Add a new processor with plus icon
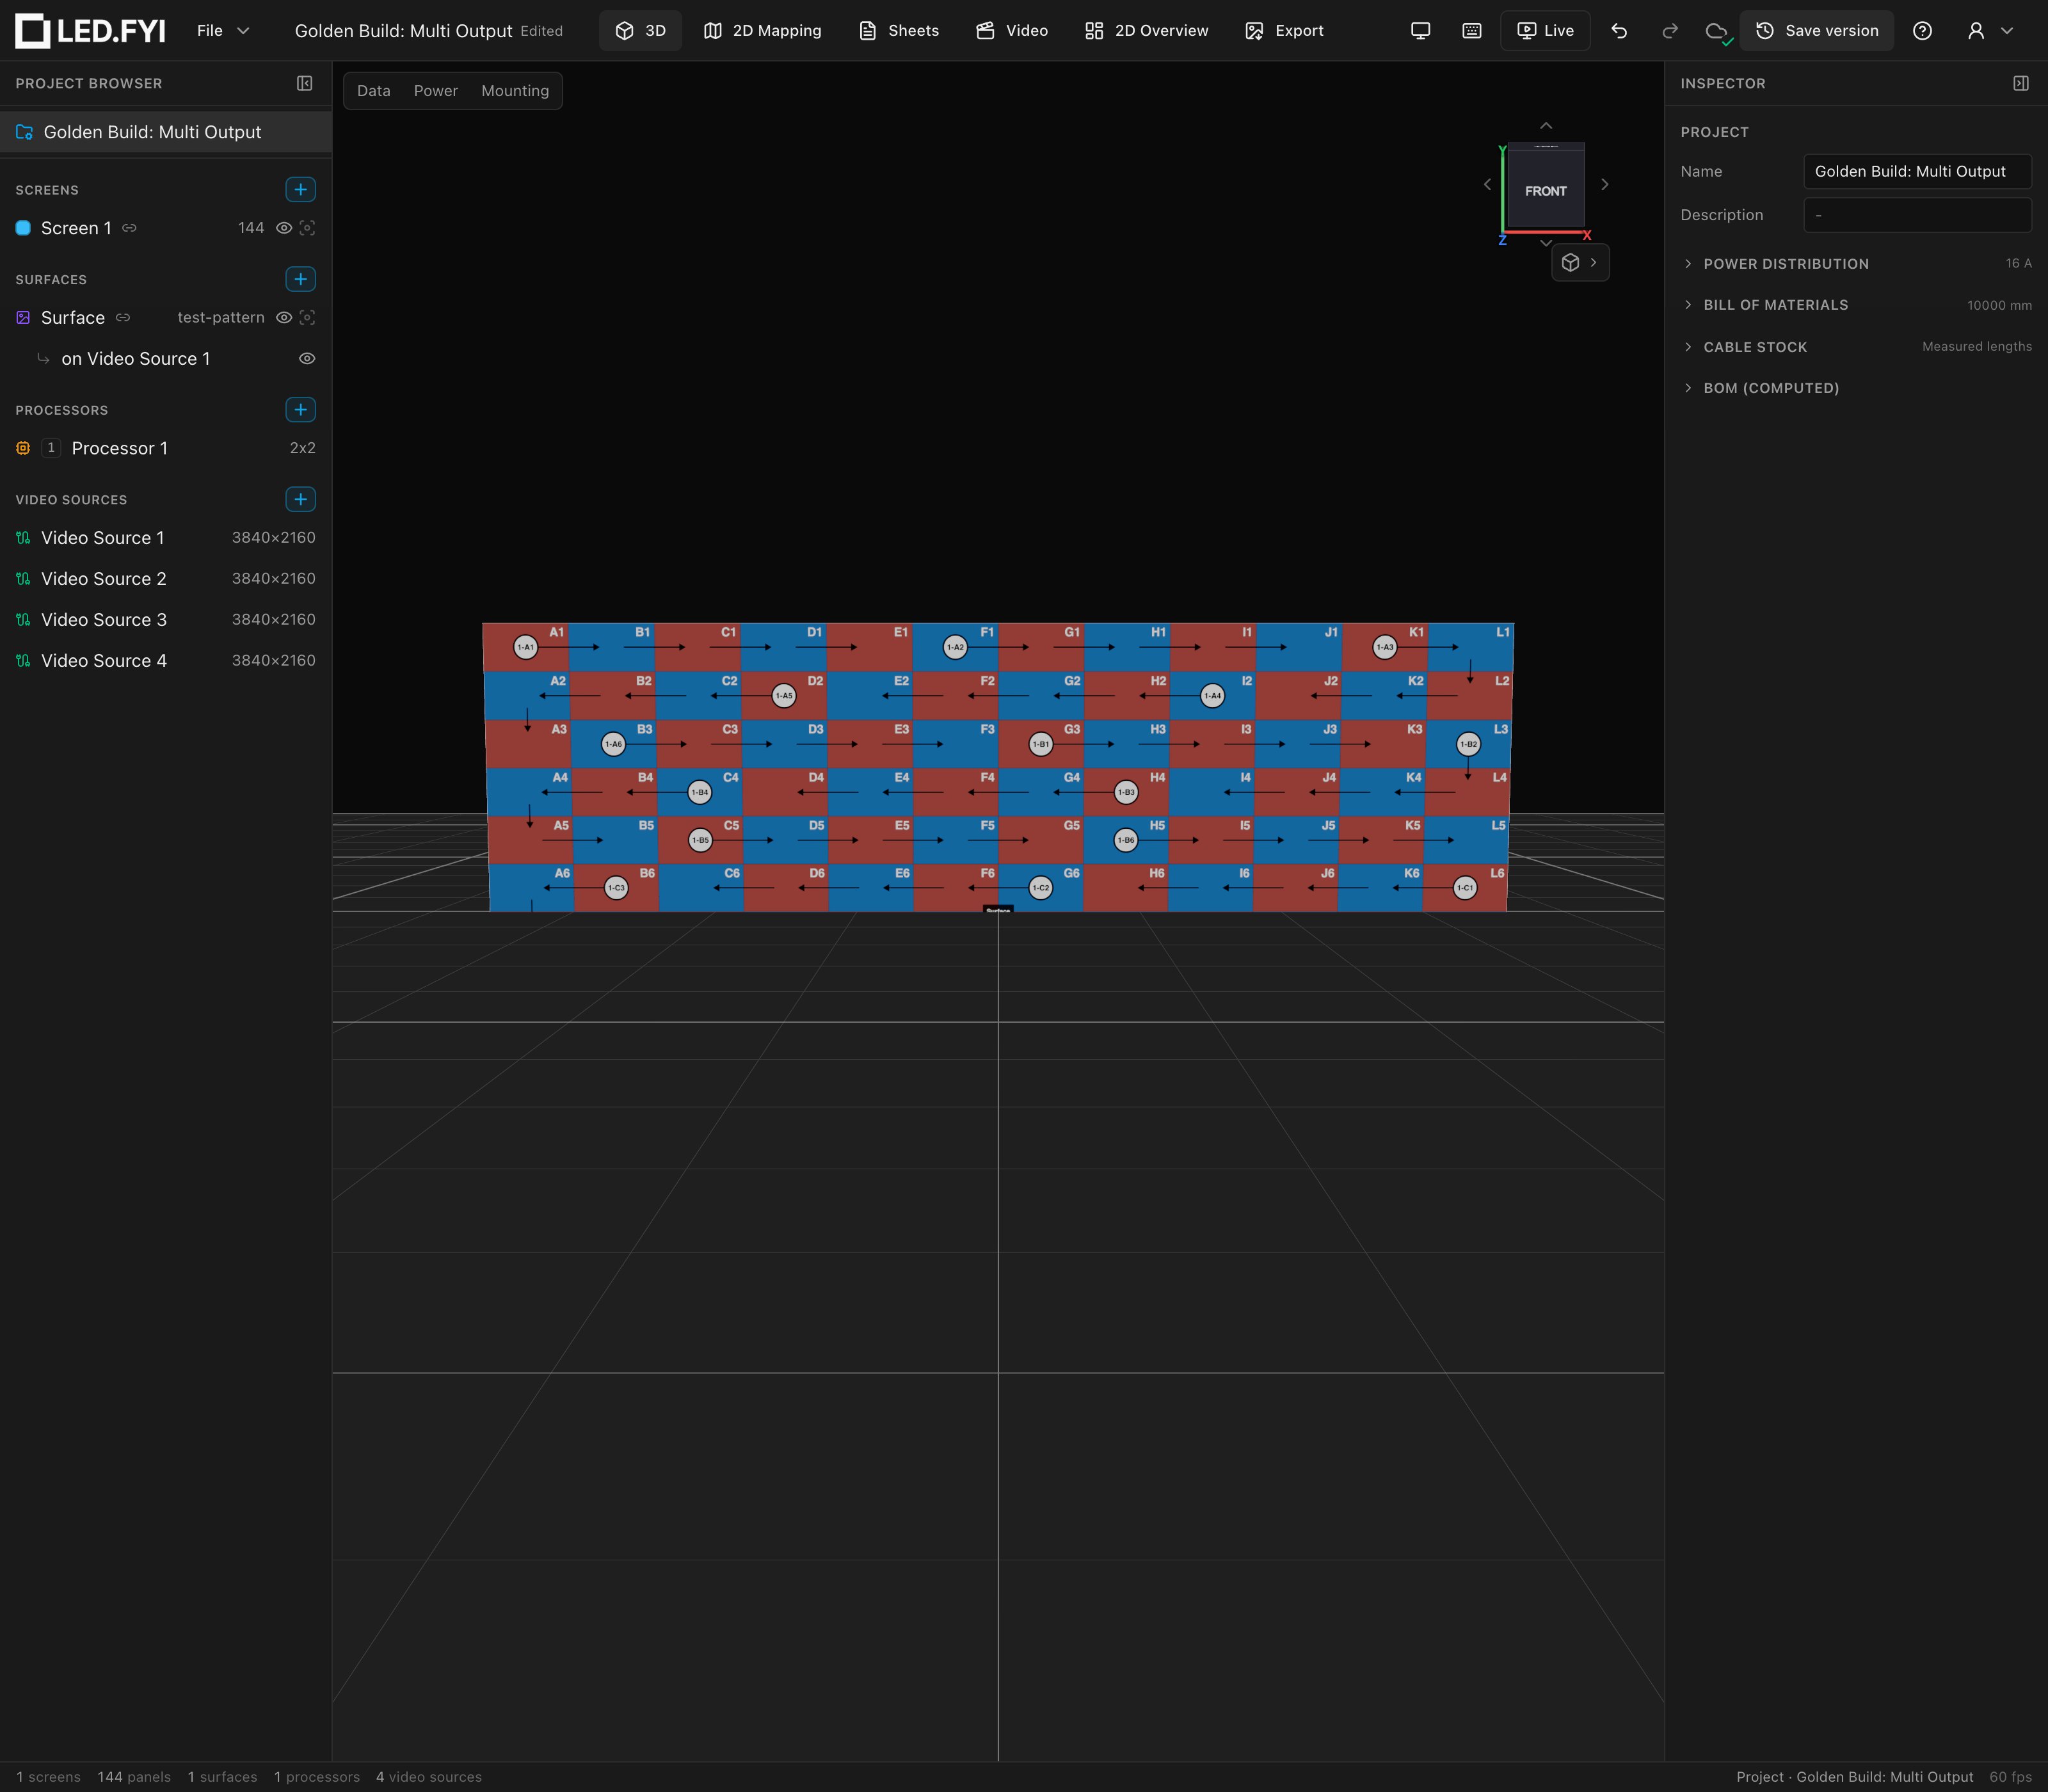 coord(300,409)
